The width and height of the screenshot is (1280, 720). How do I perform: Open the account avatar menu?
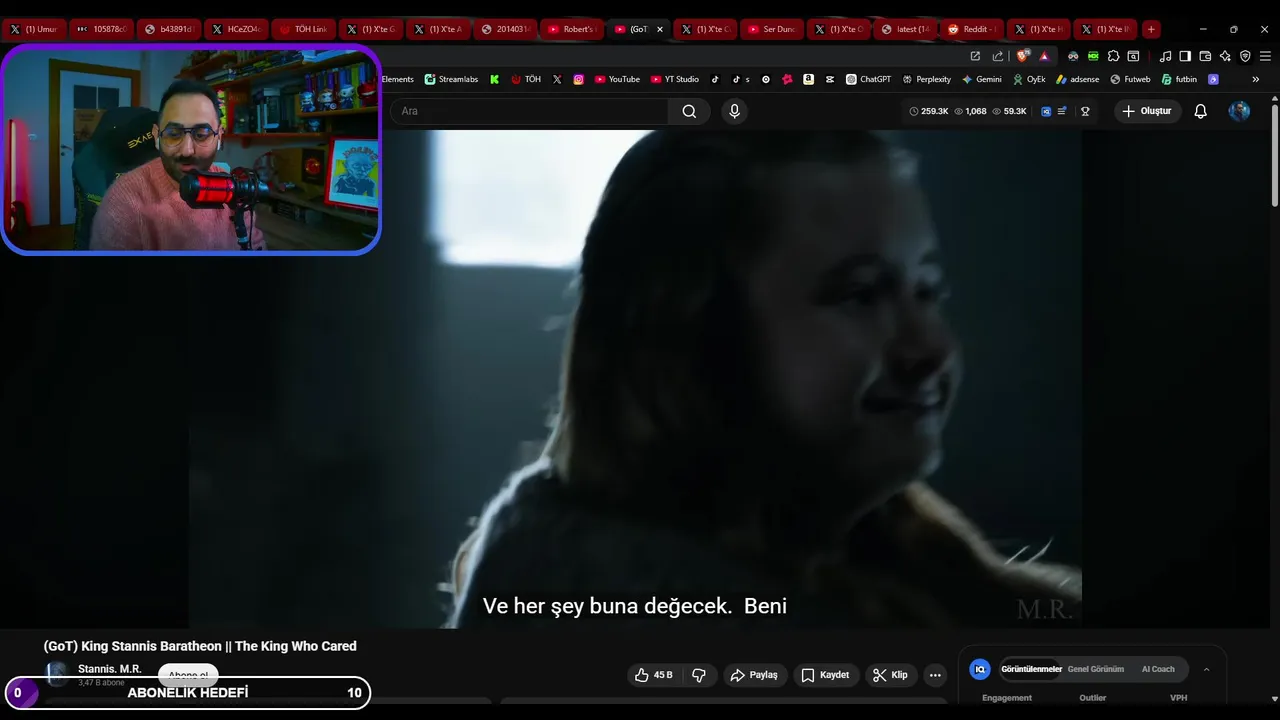click(x=1239, y=111)
